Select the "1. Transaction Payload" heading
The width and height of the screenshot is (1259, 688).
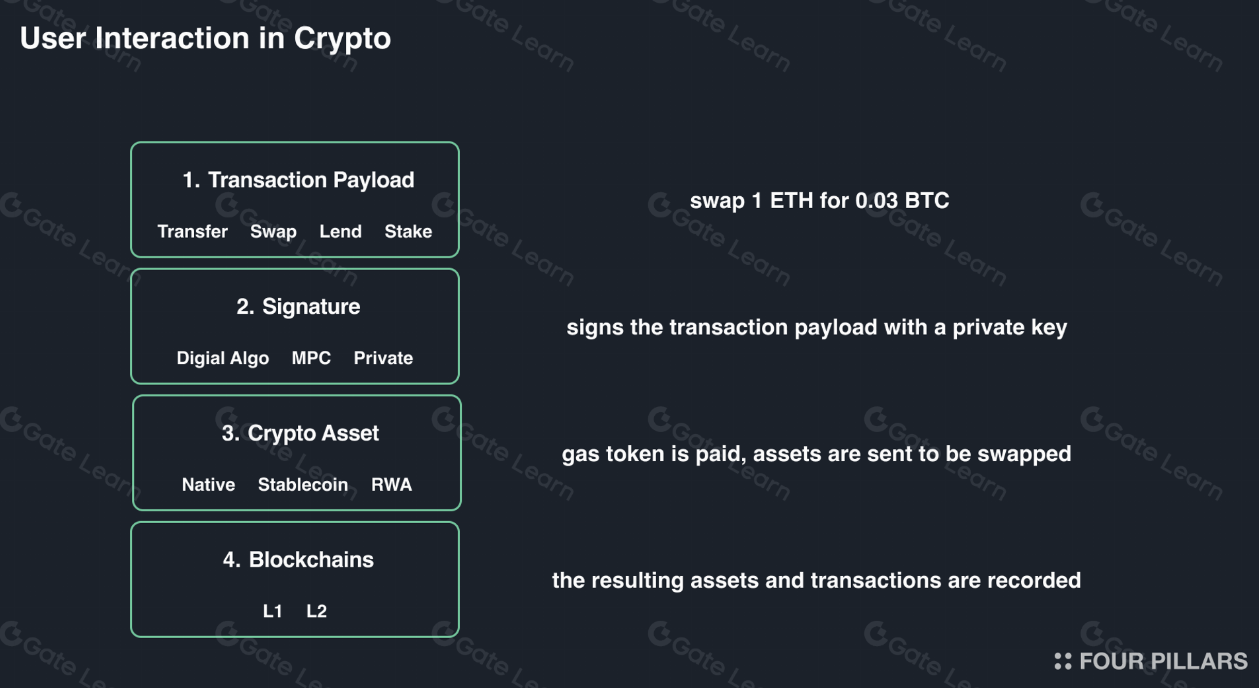click(x=298, y=181)
